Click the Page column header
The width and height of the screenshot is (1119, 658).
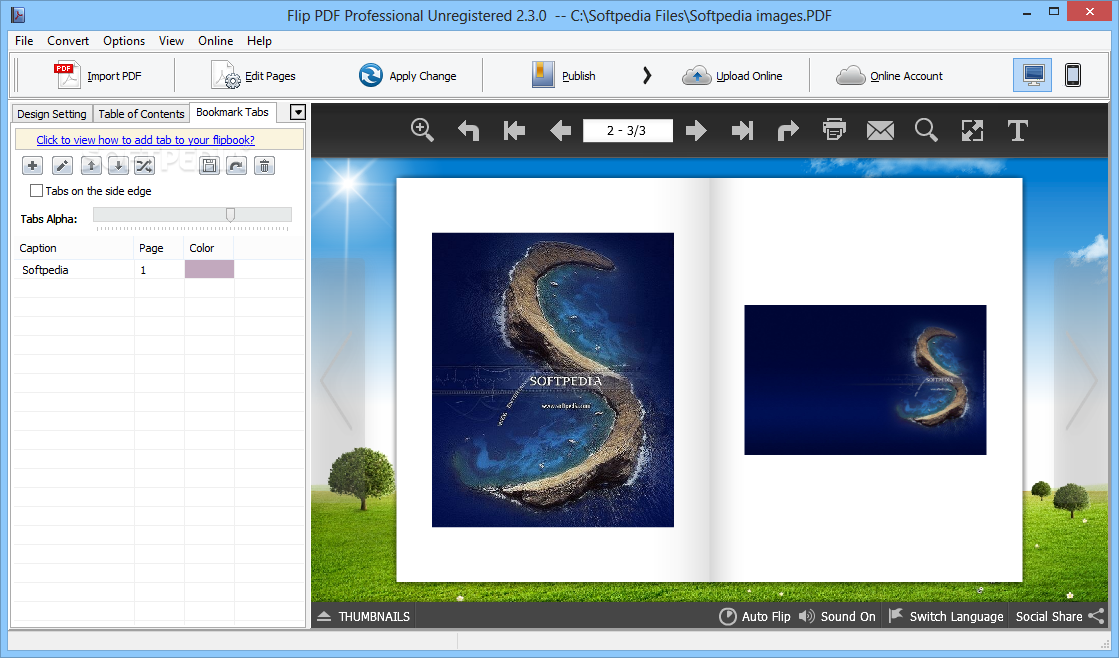159,248
